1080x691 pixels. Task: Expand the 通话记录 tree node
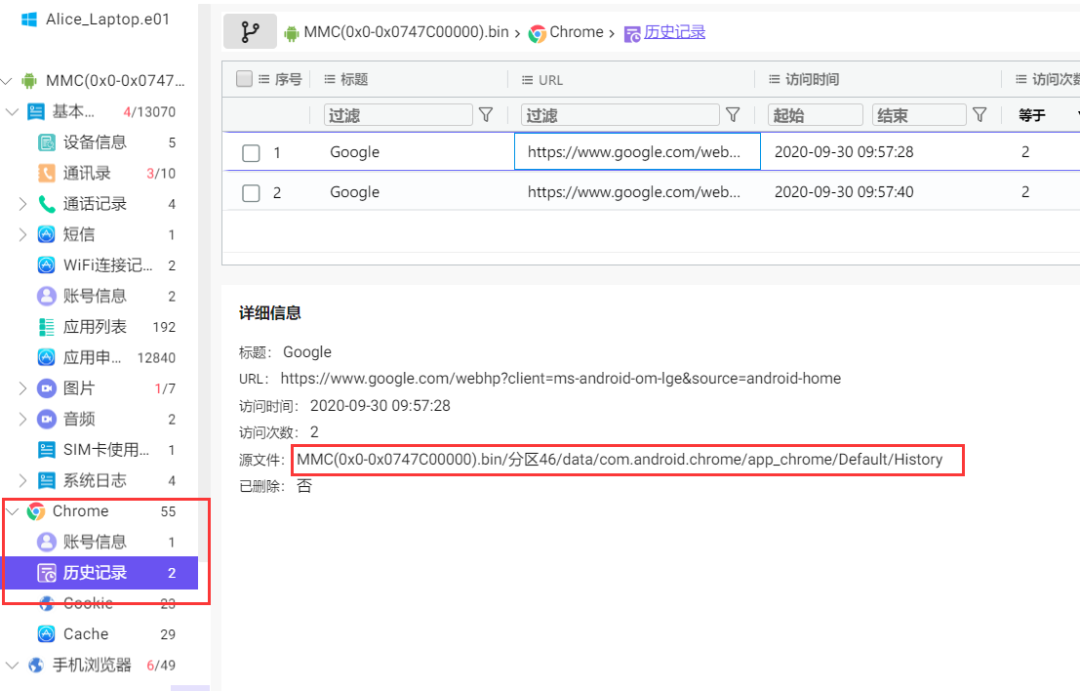click(23, 204)
